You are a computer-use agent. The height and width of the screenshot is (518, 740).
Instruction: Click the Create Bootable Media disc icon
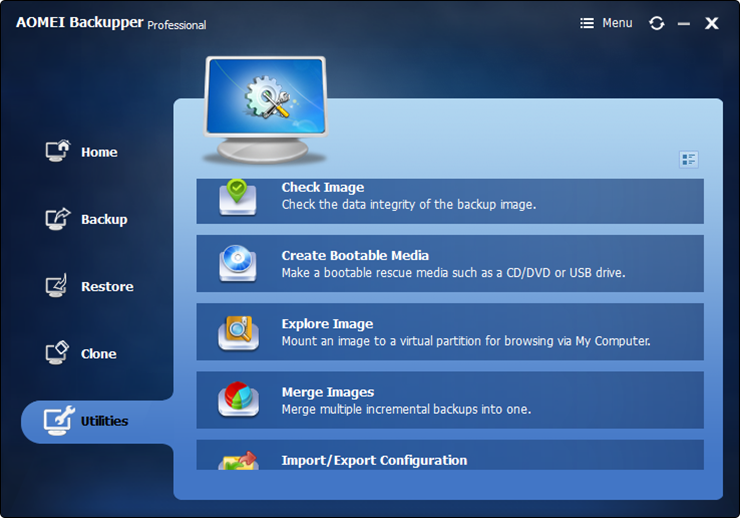tap(237, 263)
